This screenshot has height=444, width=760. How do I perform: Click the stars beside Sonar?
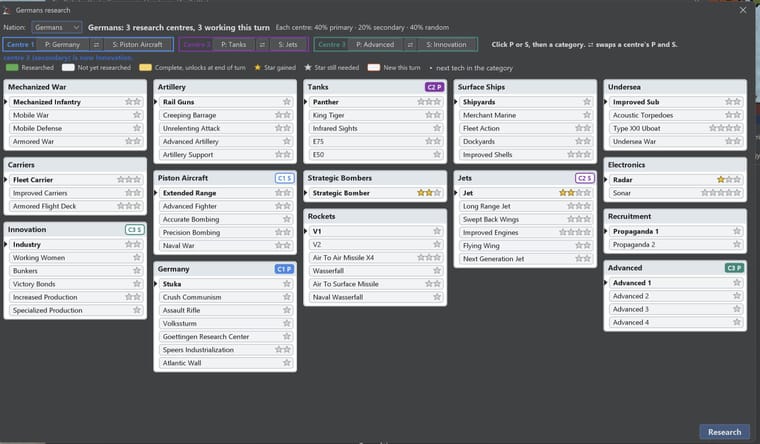(721, 193)
